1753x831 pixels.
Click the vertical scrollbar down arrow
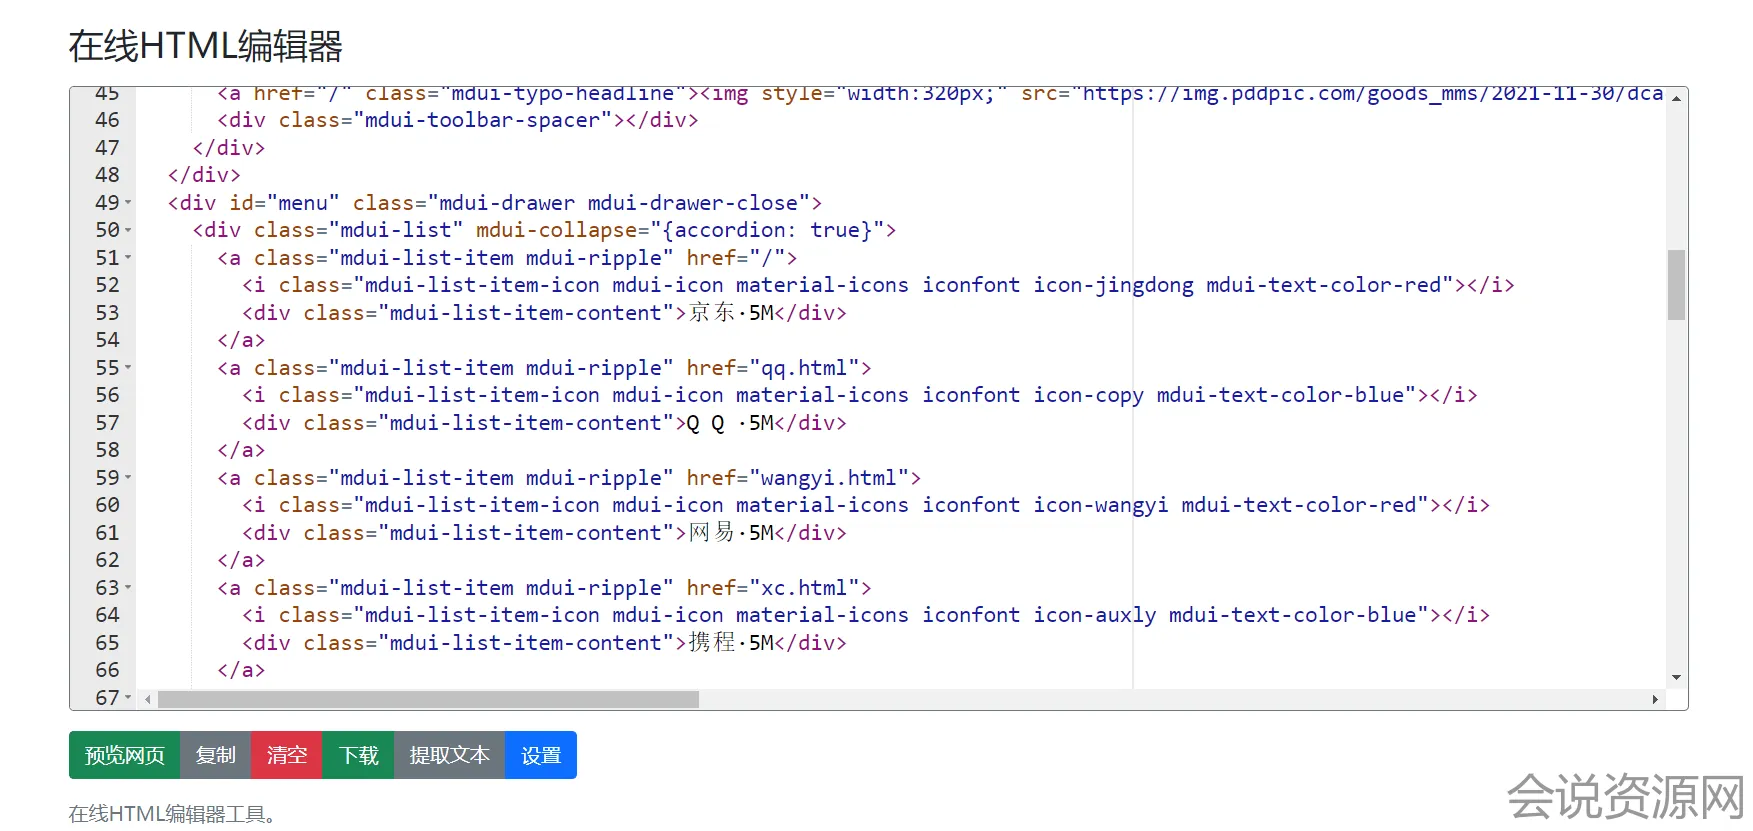pos(1676,678)
